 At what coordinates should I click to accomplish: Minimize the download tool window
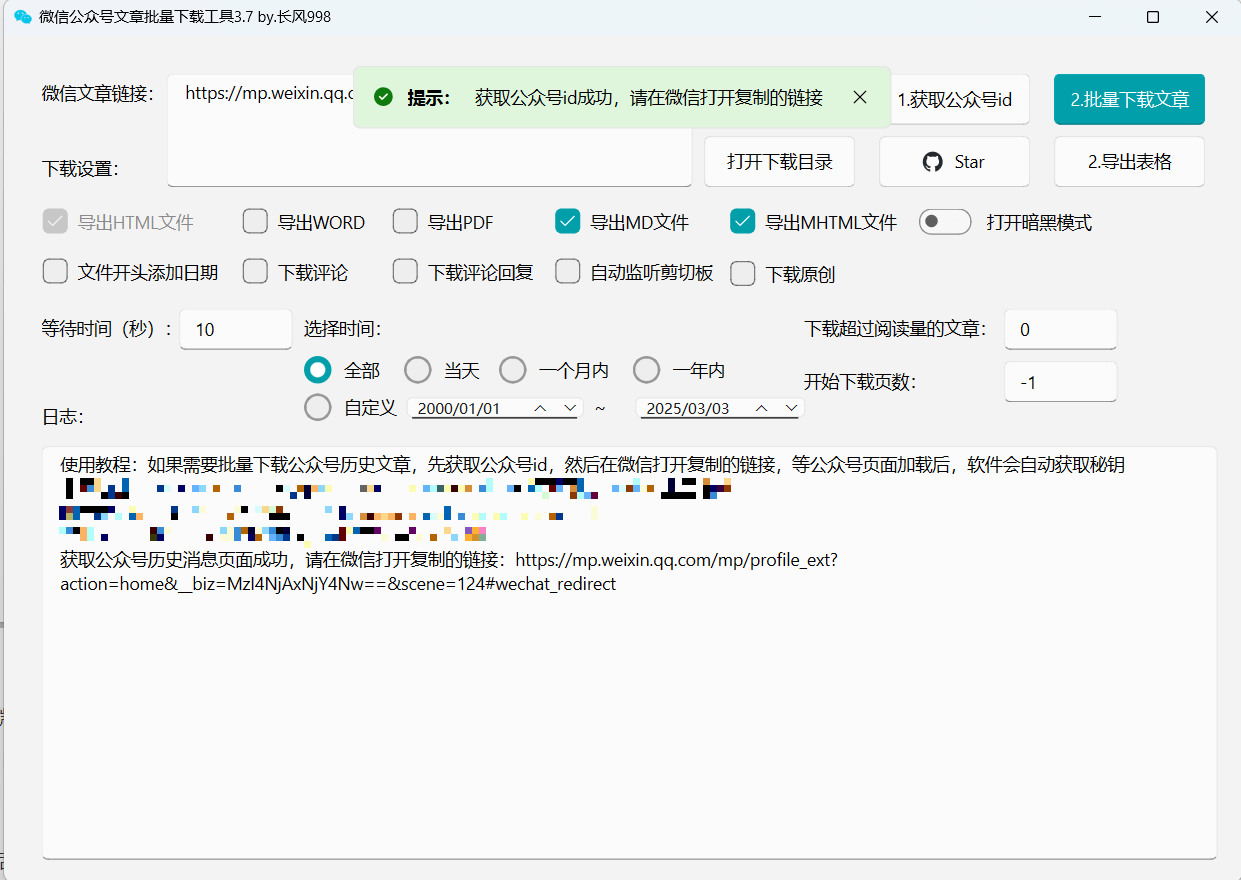click(x=1095, y=17)
